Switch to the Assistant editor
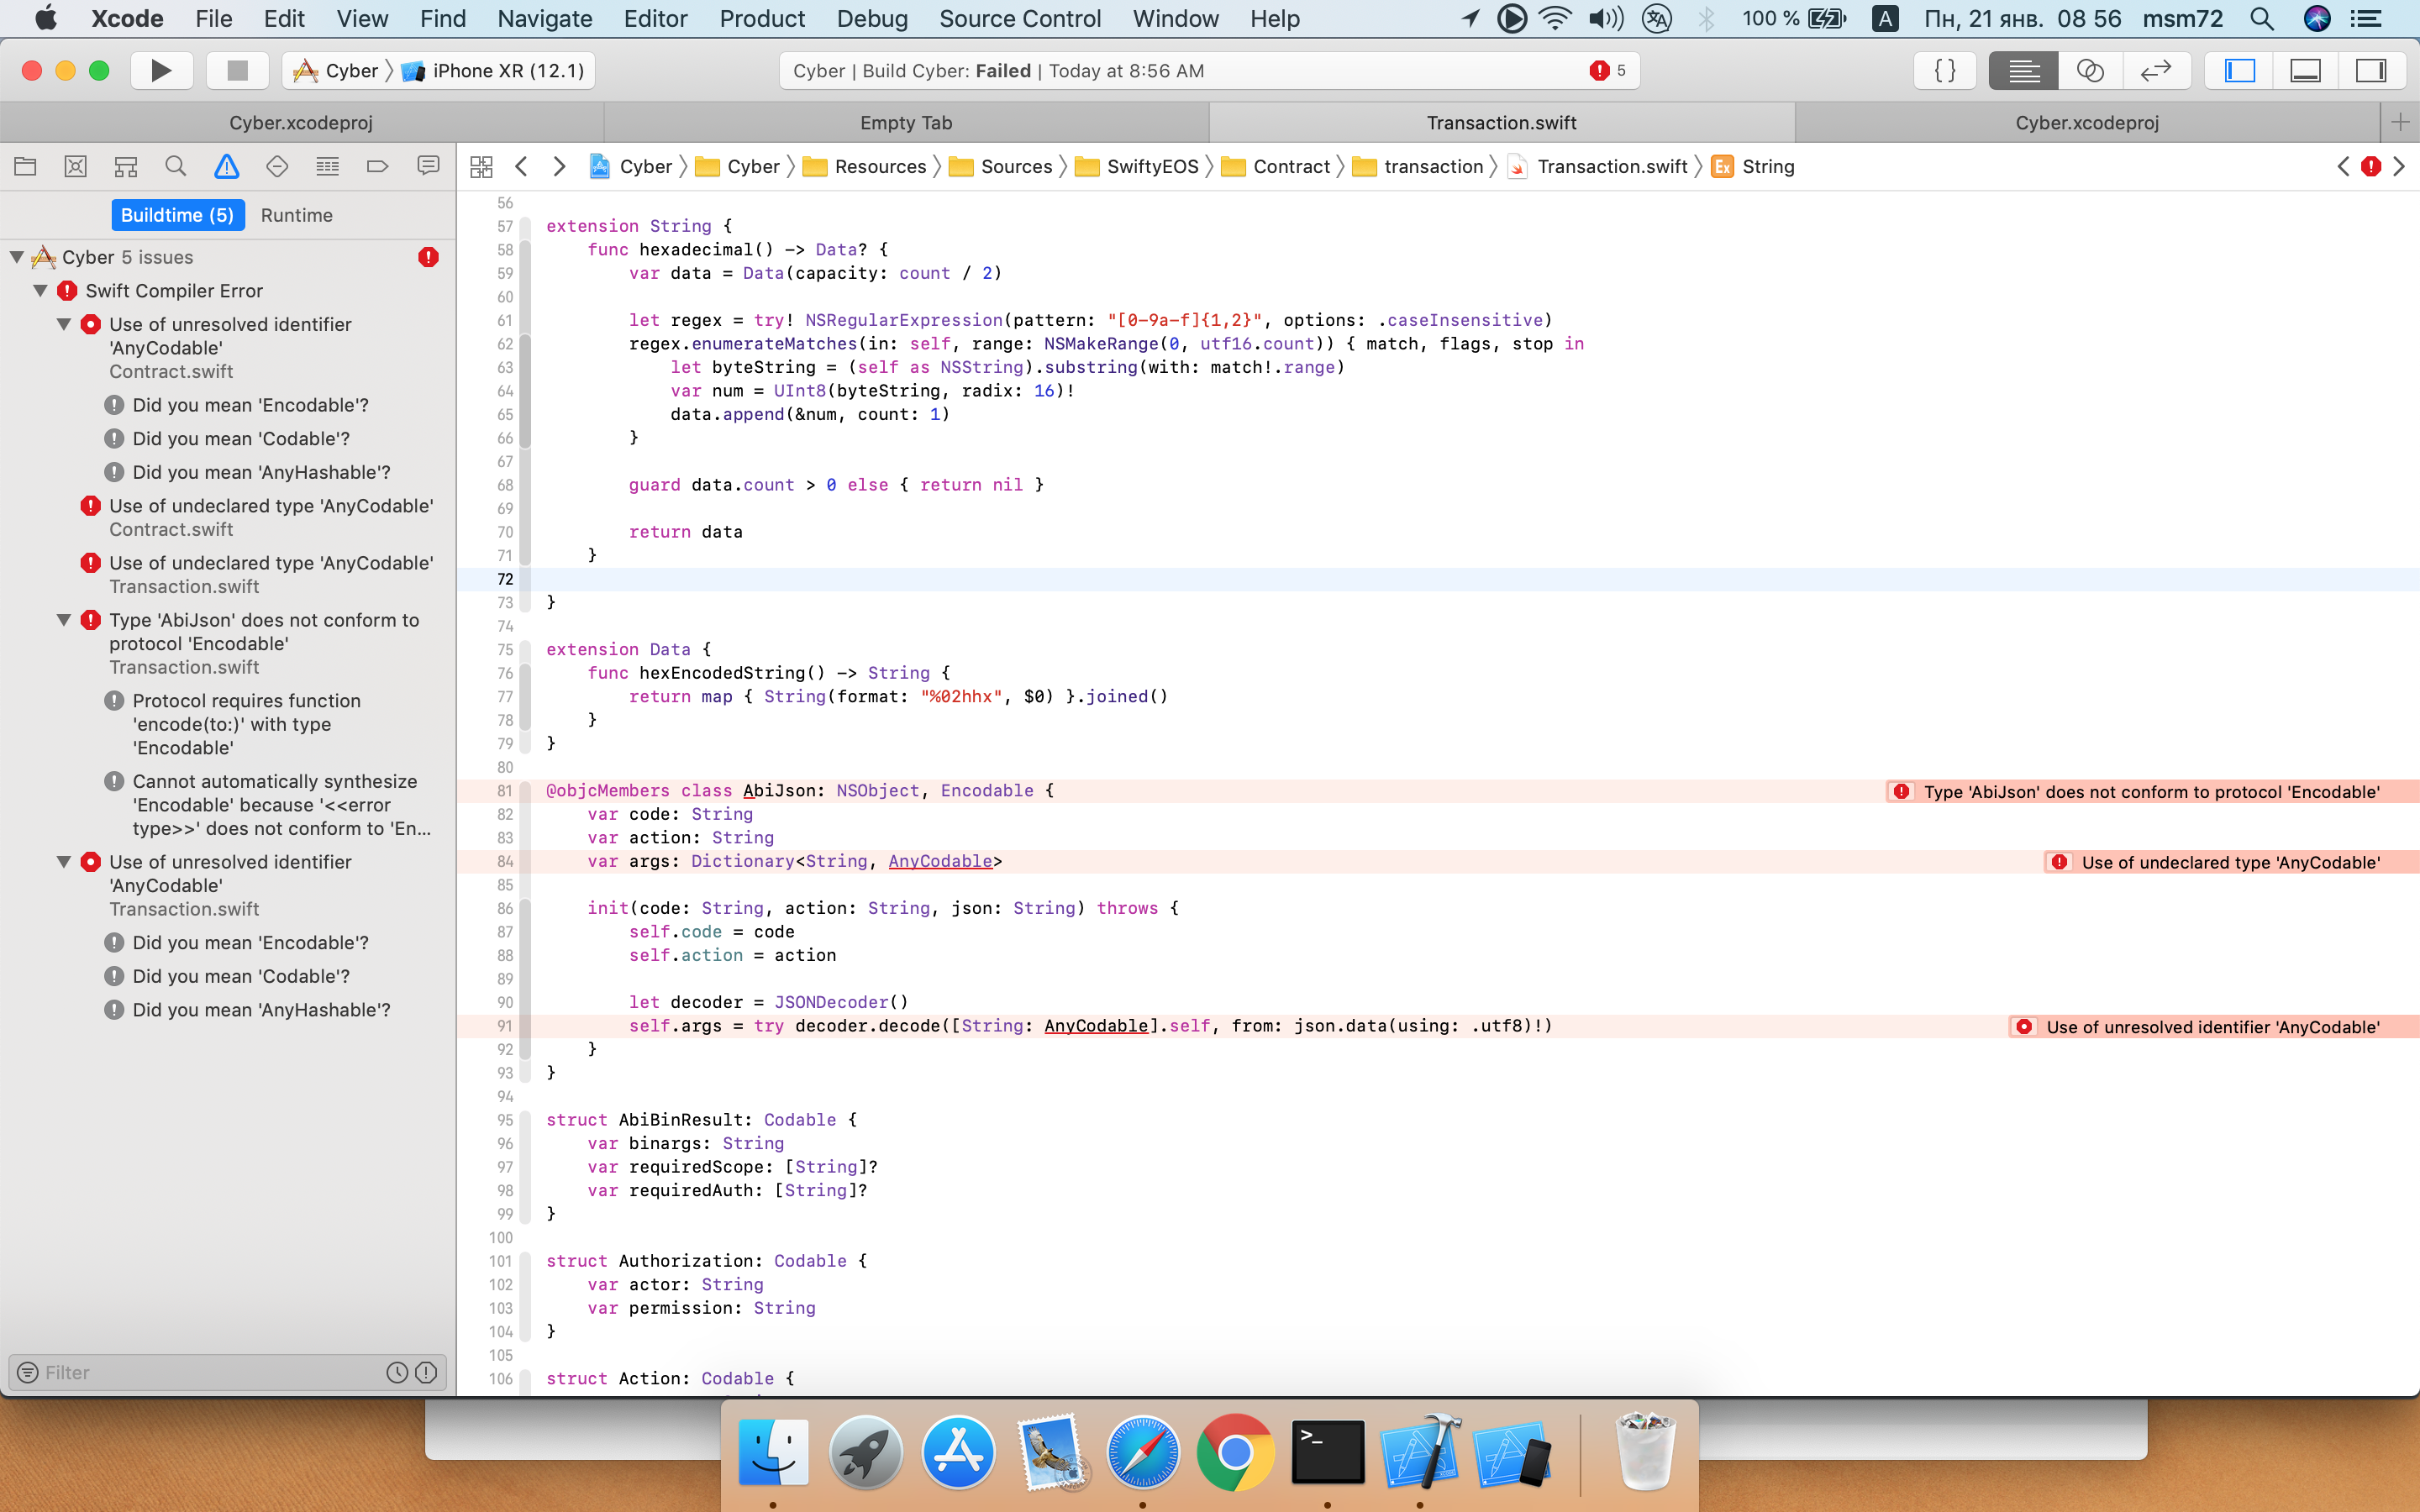 [x=2090, y=71]
